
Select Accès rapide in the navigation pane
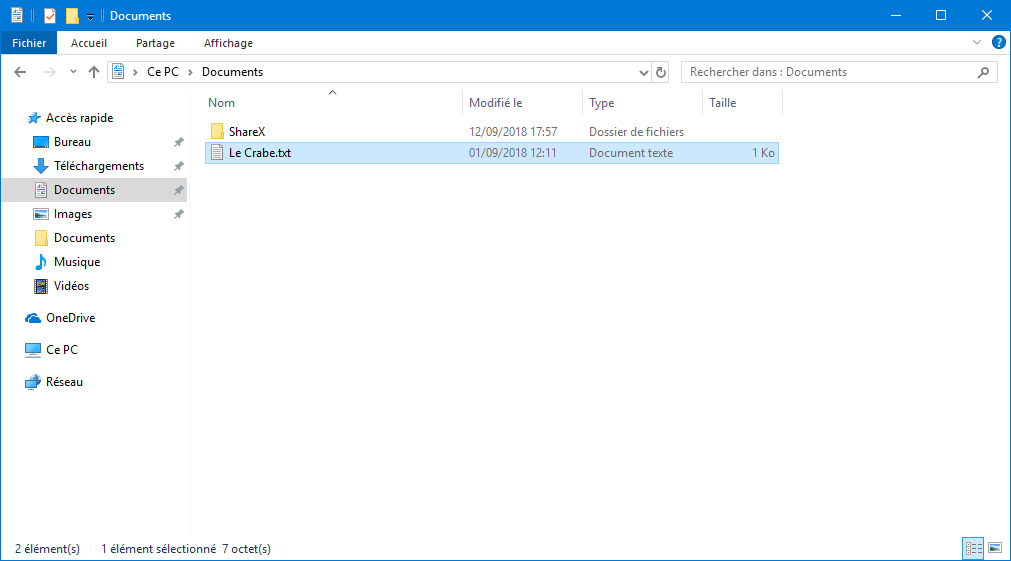[x=79, y=118]
